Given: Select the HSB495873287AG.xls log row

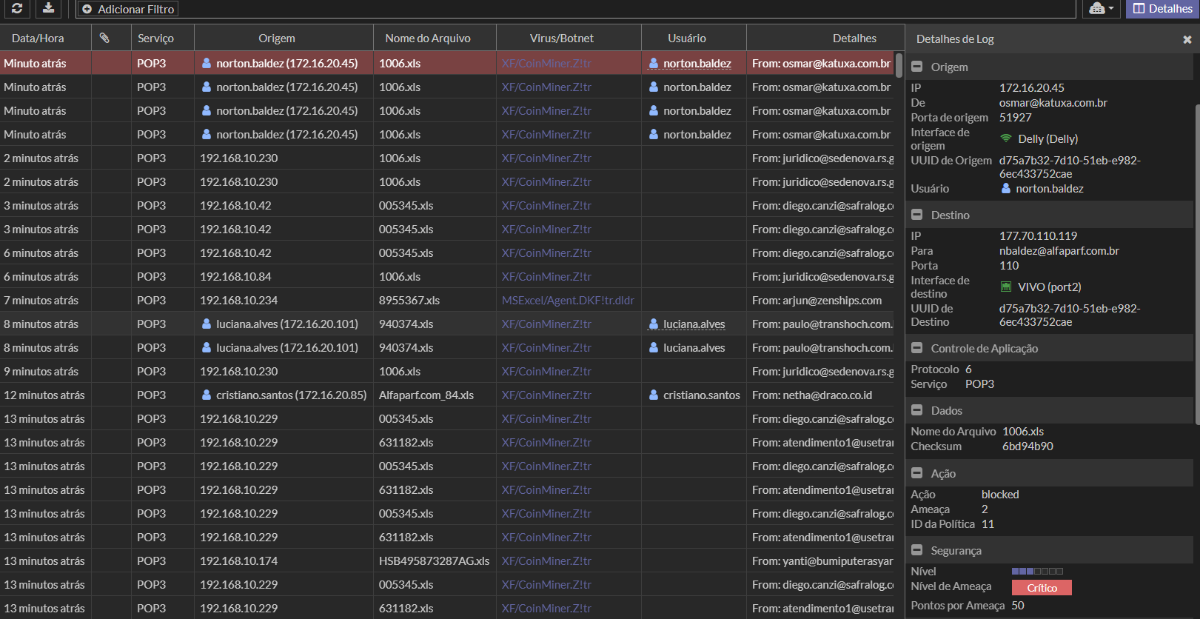Looking at the screenshot, I should coord(434,561).
